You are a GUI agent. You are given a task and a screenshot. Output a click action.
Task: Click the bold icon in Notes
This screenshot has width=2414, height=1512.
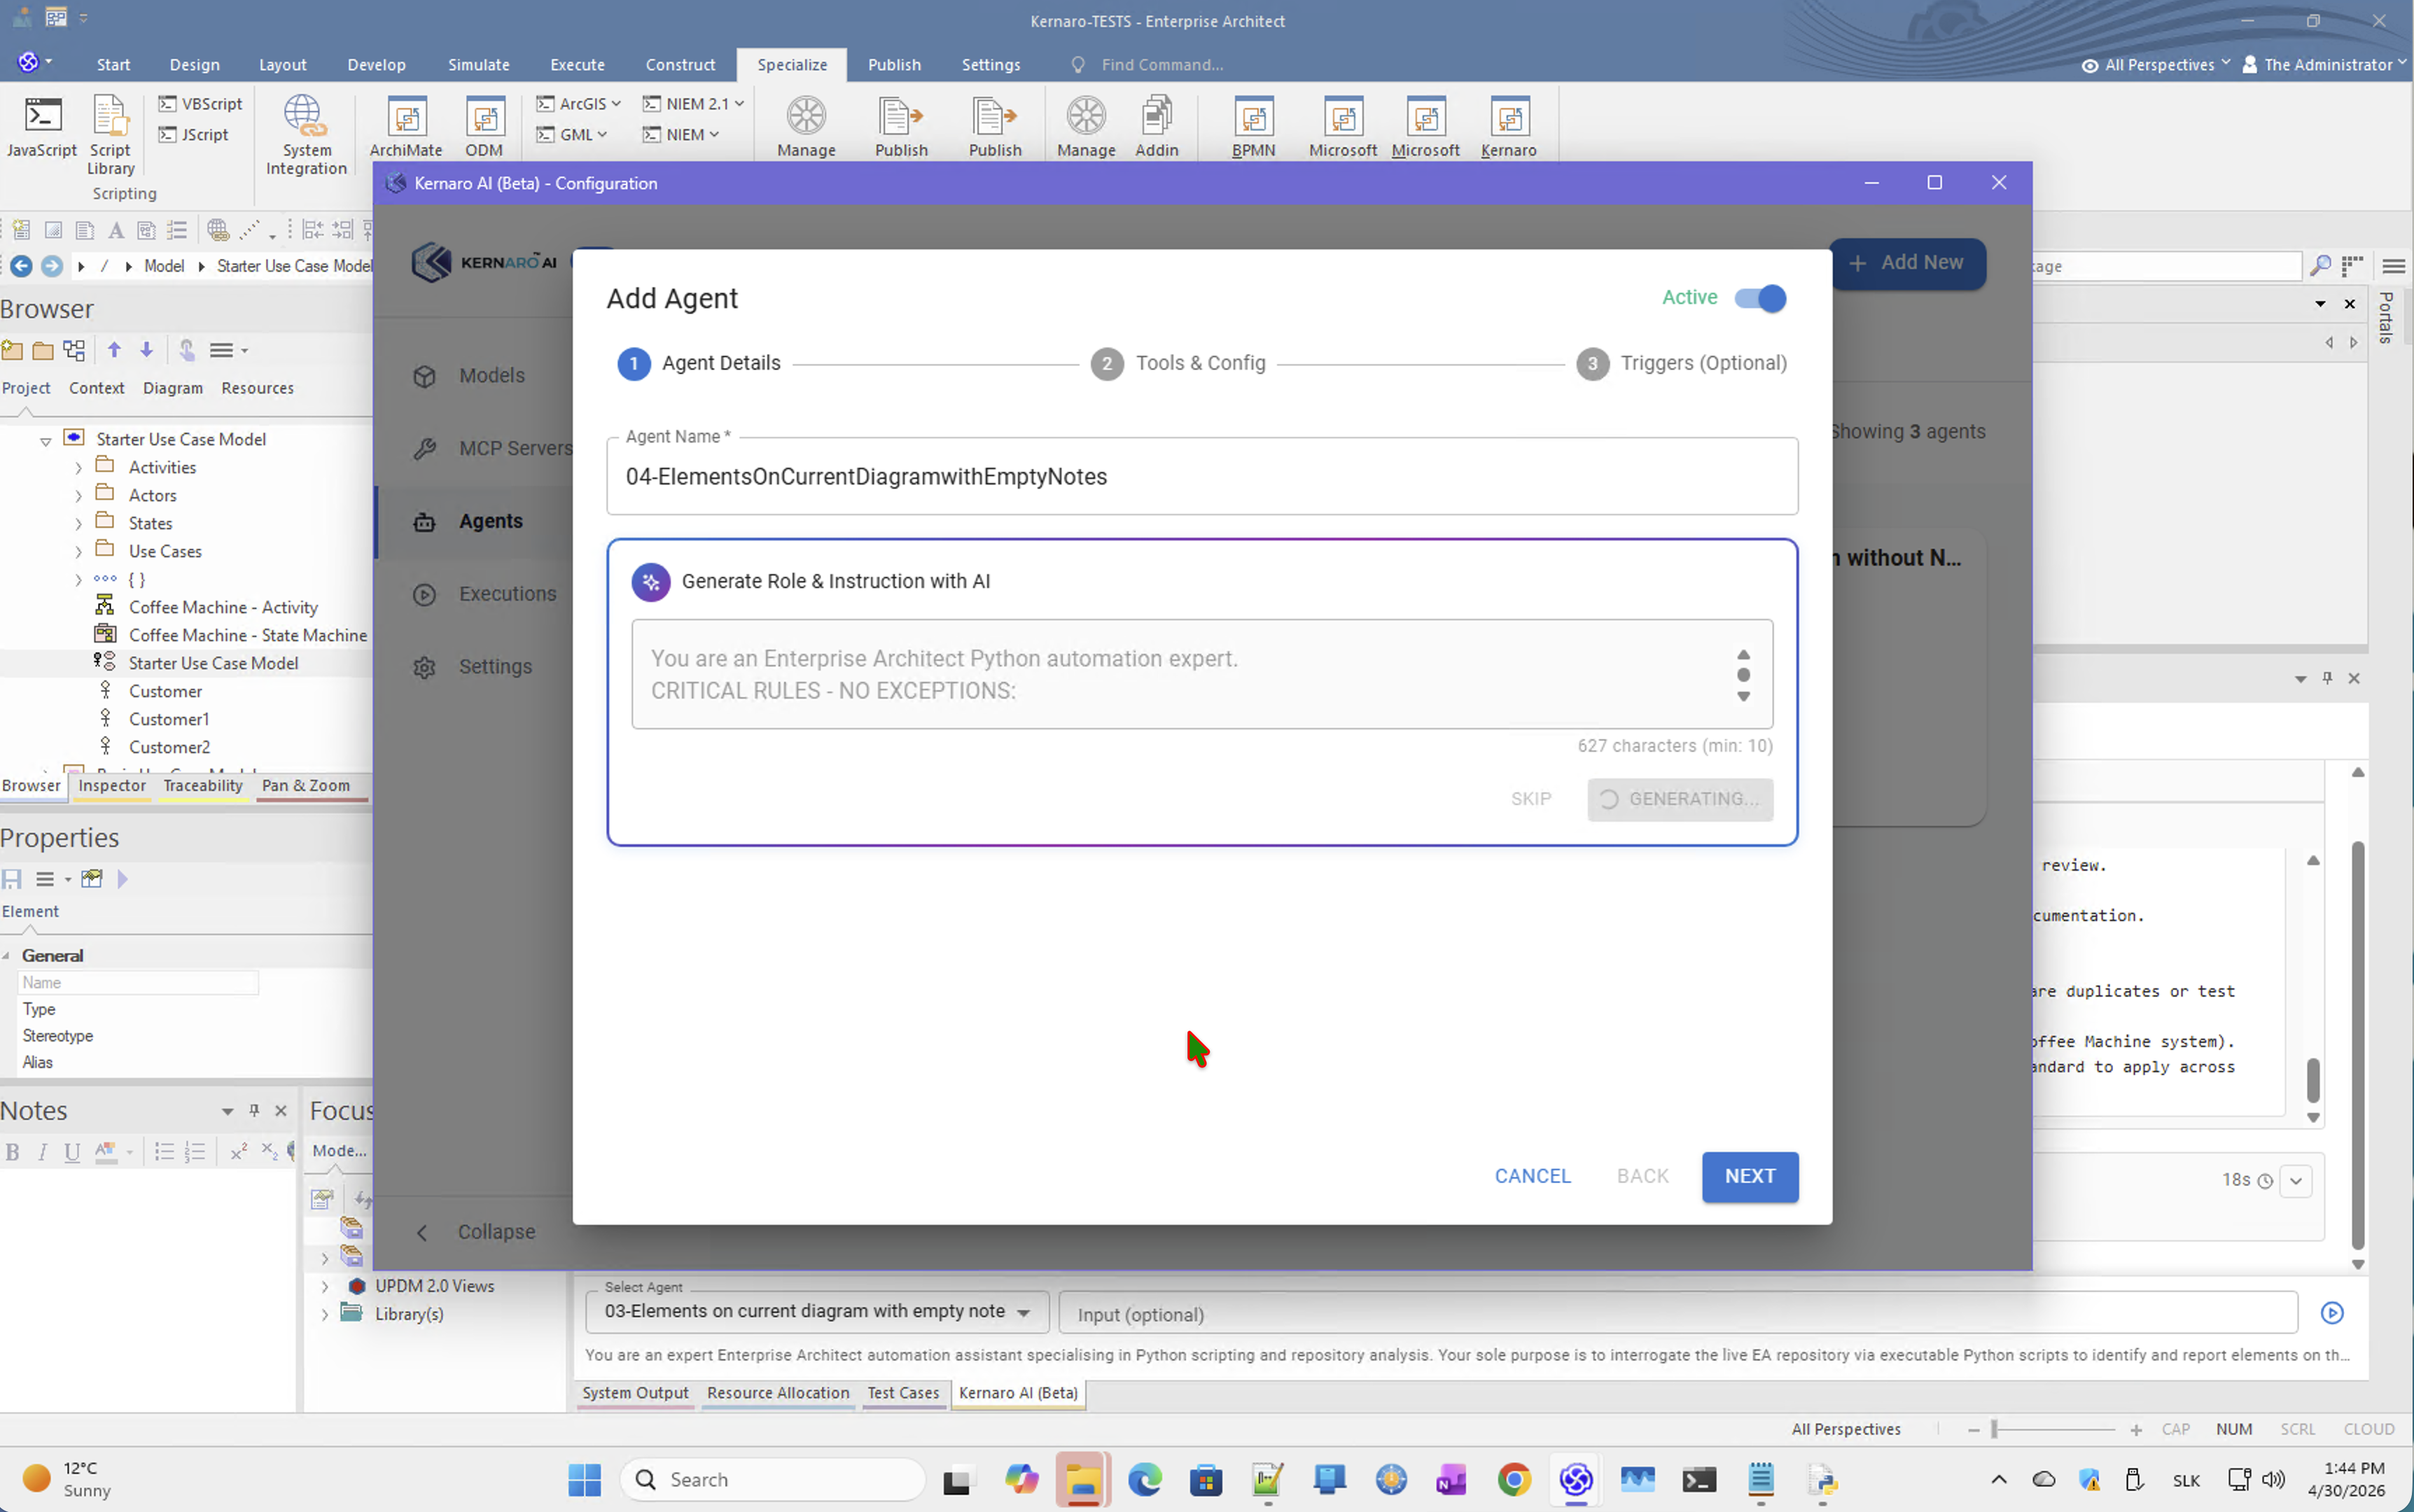pyautogui.click(x=13, y=1152)
